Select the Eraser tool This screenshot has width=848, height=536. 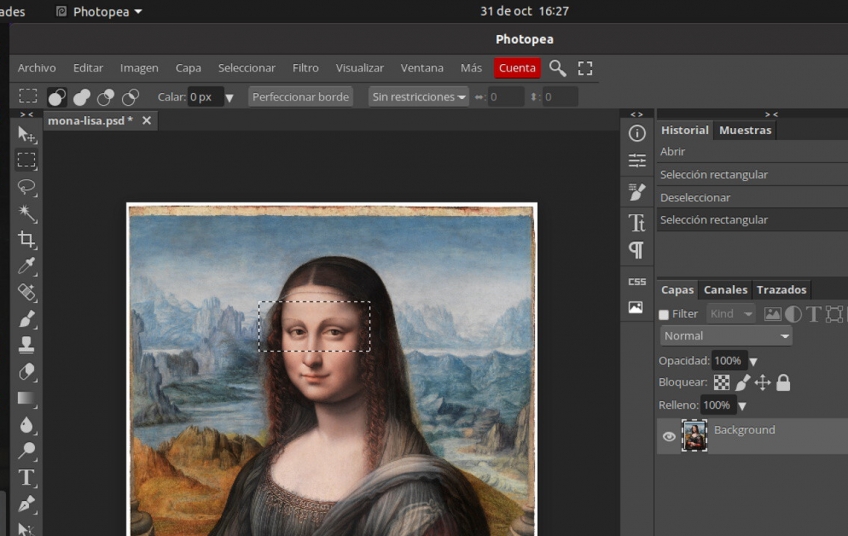coord(26,372)
